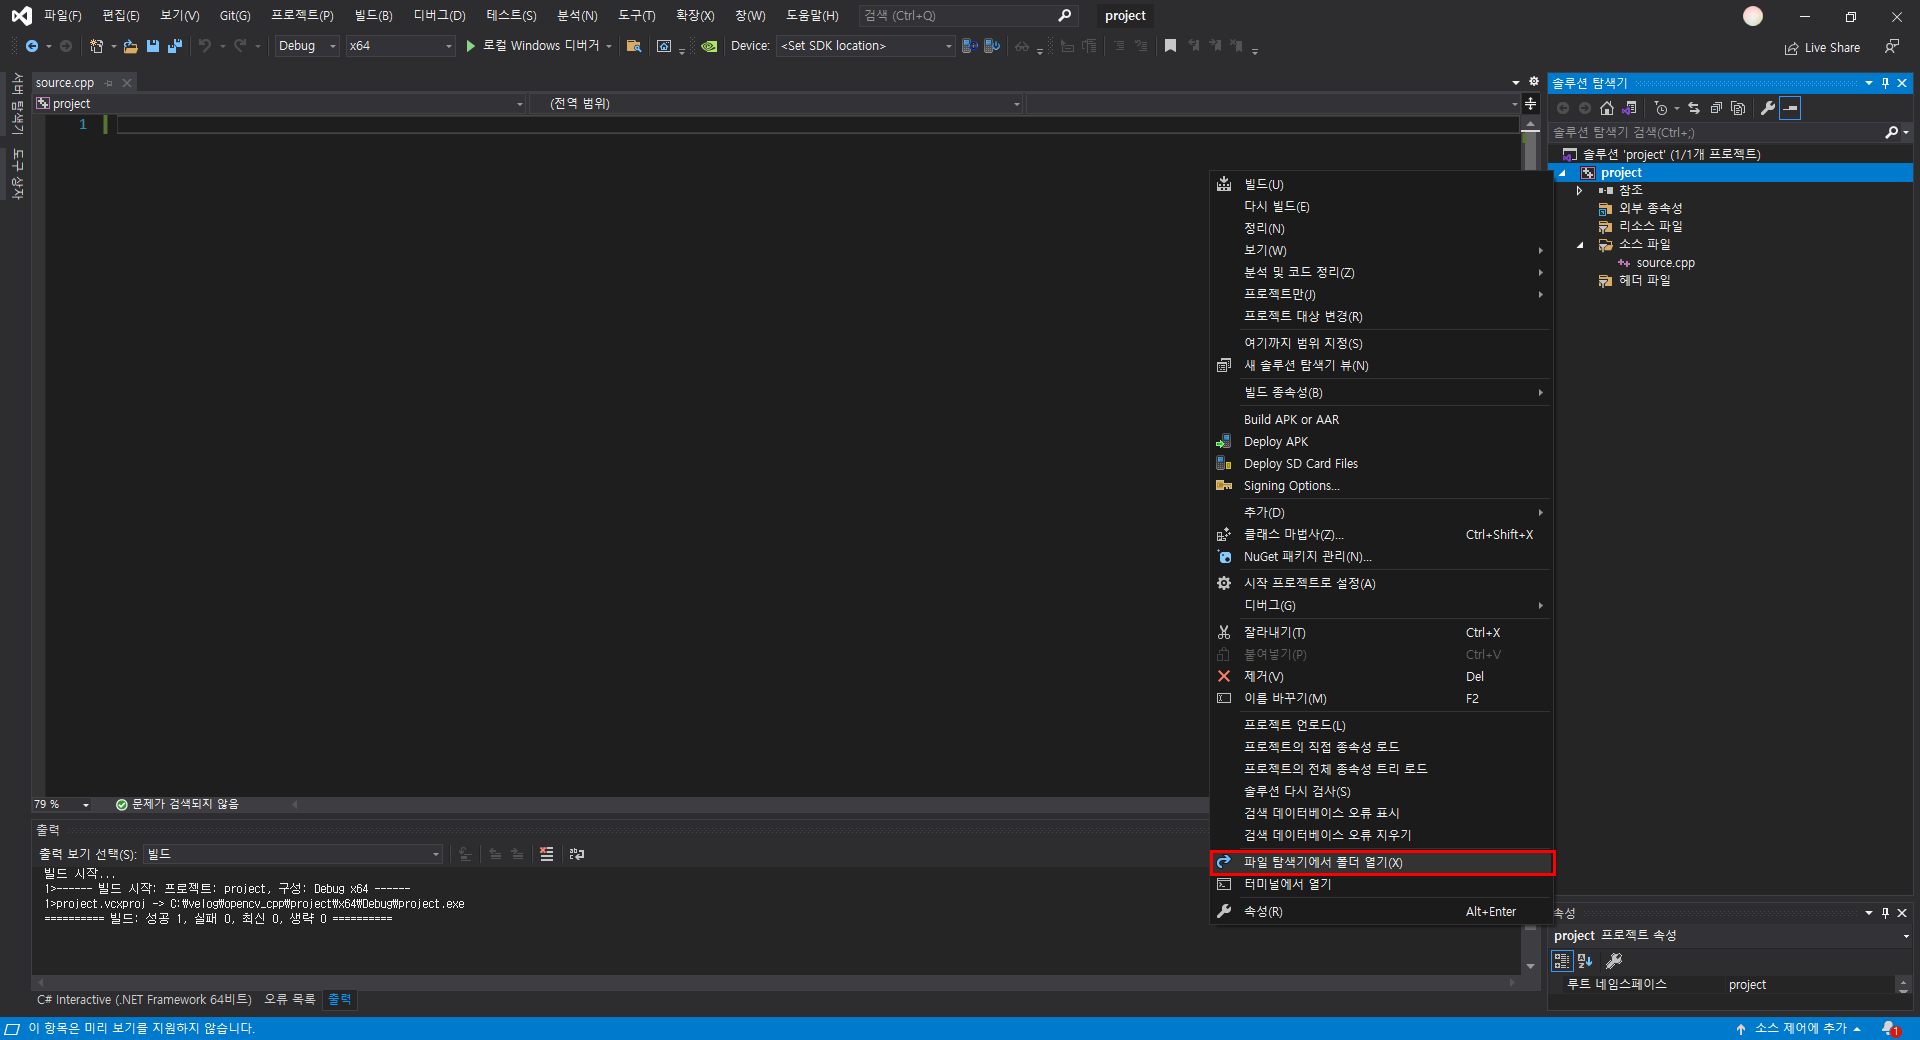Select the NVIDIA Nsight icon on the toolbar
Screen dimensions: 1920x1040
710,46
